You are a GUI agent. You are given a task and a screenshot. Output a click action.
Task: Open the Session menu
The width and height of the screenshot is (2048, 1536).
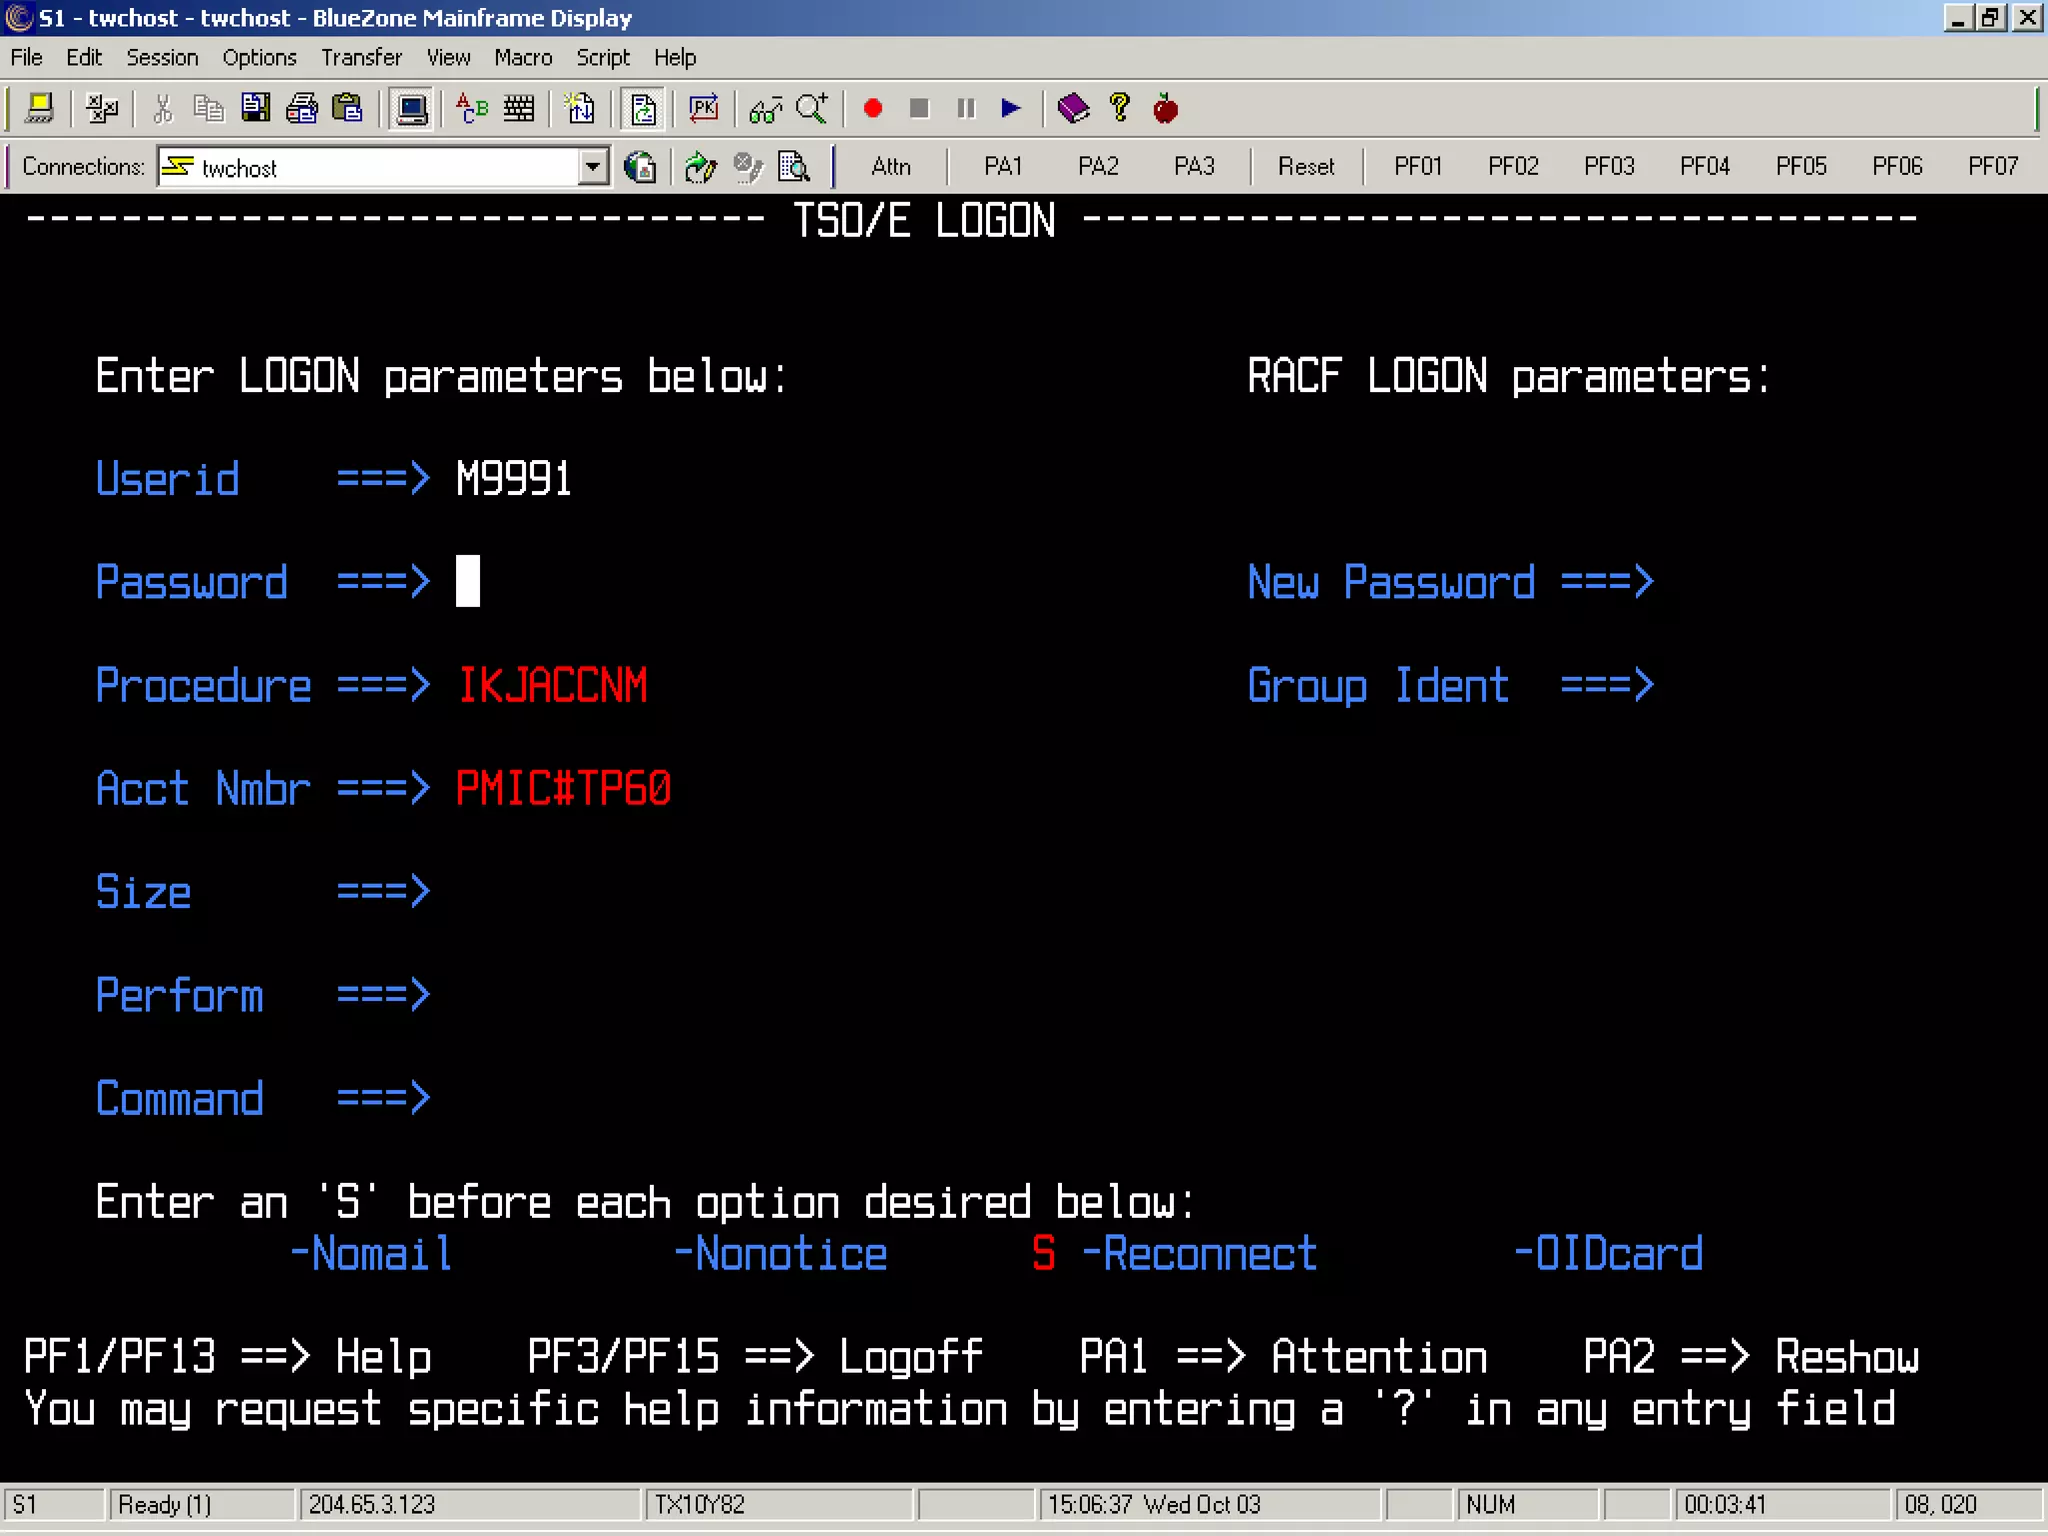click(x=162, y=58)
